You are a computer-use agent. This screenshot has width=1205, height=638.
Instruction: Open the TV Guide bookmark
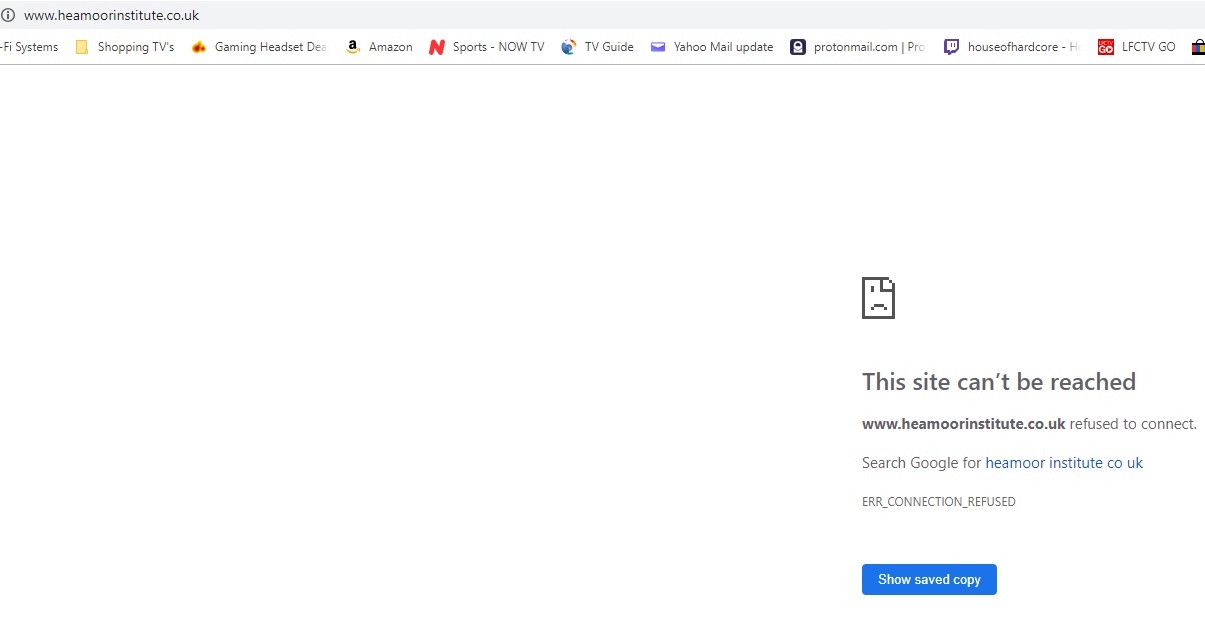coord(598,47)
